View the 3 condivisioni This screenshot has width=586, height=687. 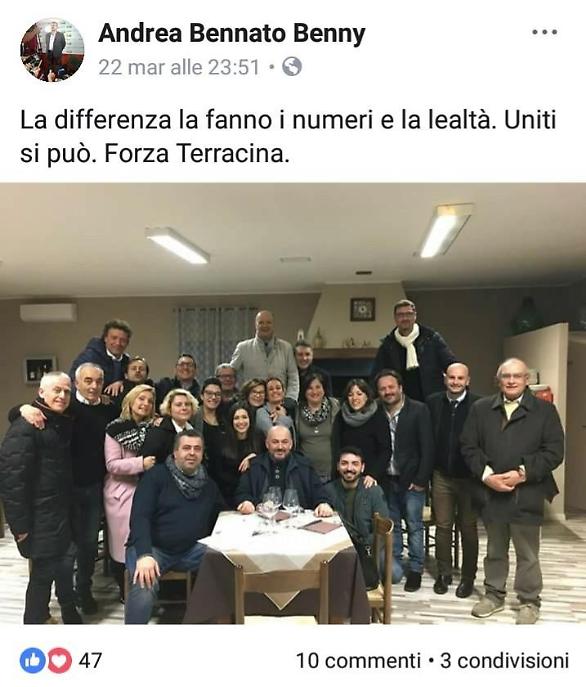pyautogui.click(x=504, y=661)
